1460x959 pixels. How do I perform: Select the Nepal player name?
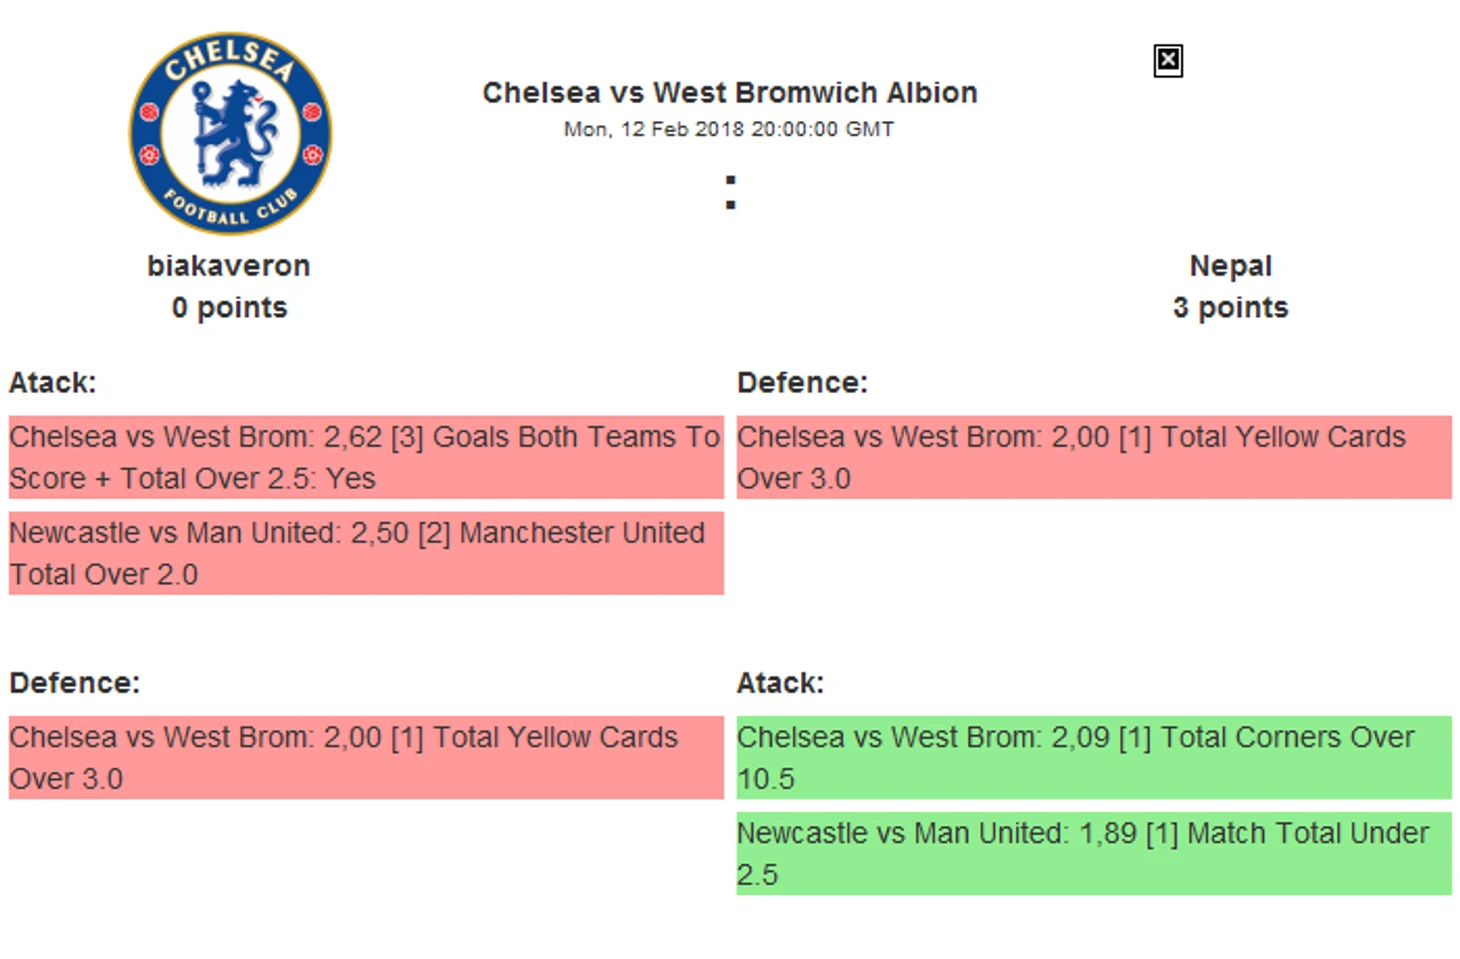pos(1230,266)
